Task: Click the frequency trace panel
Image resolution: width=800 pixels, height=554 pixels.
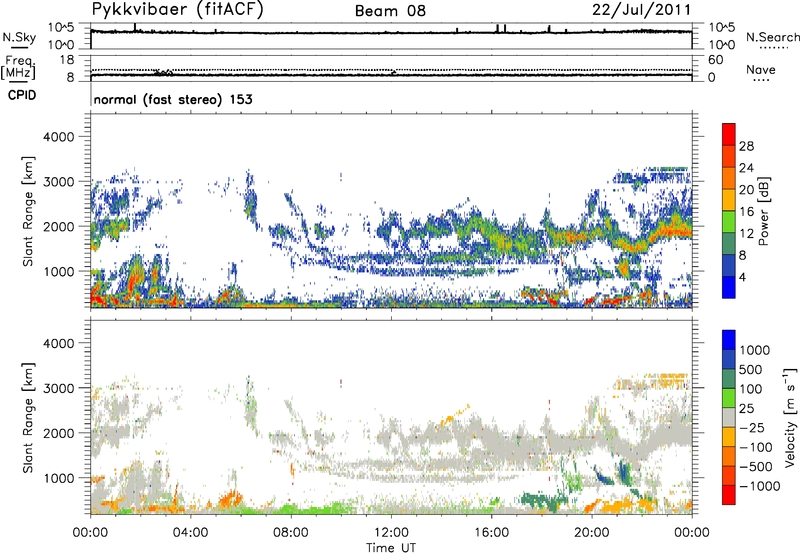Action: tap(391, 68)
